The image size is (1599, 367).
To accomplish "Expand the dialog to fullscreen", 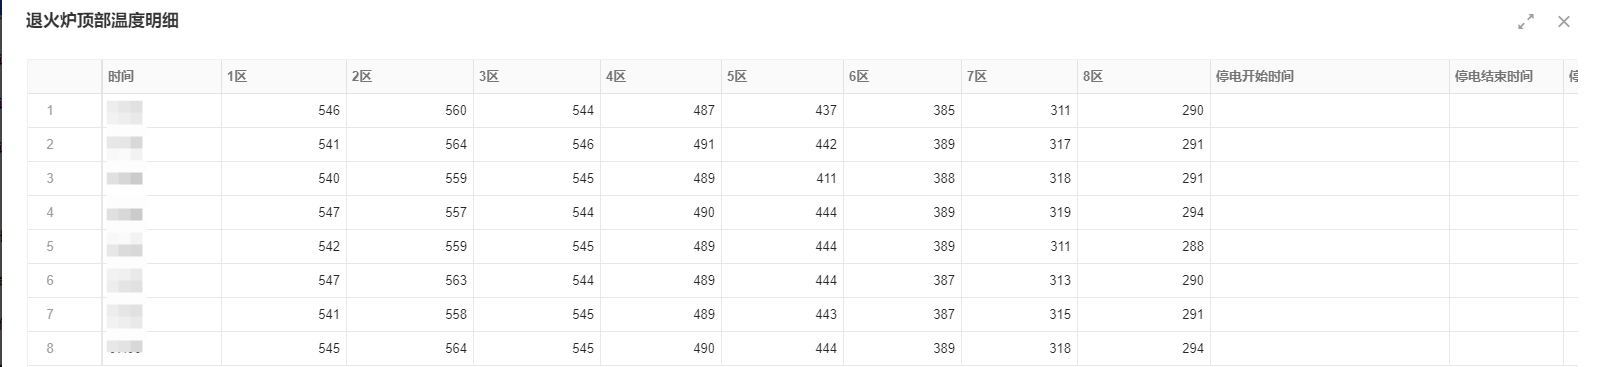I will coord(1526,22).
